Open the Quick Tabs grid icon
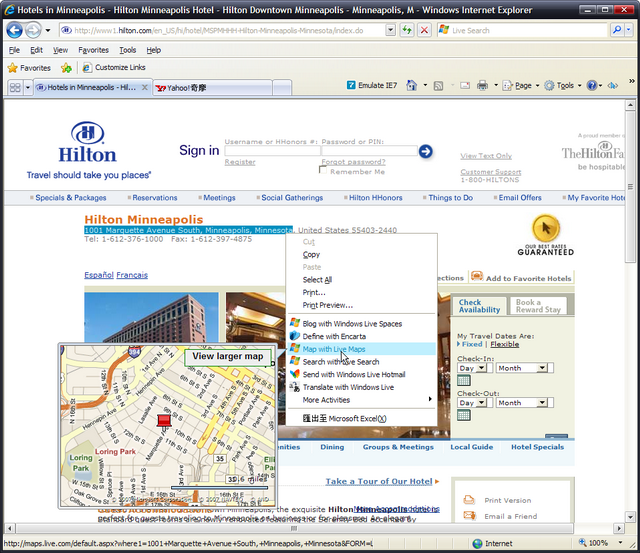The image size is (640, 553). click(15, 87)
